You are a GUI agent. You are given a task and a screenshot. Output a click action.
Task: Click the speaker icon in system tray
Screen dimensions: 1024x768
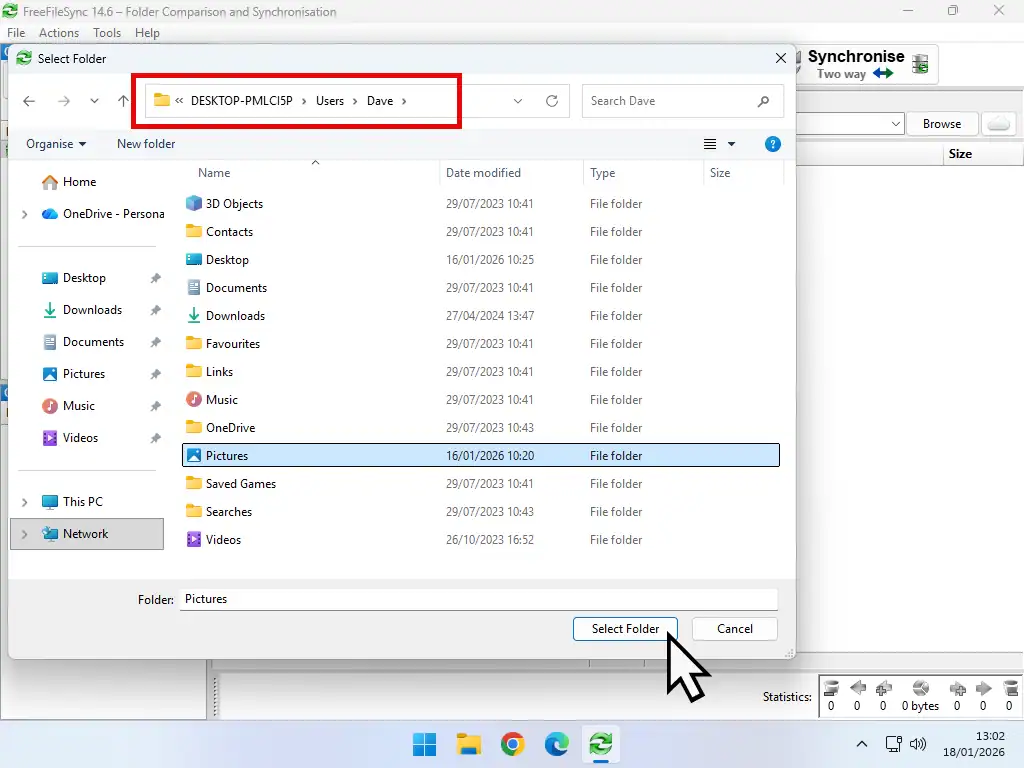pos(918,744)
